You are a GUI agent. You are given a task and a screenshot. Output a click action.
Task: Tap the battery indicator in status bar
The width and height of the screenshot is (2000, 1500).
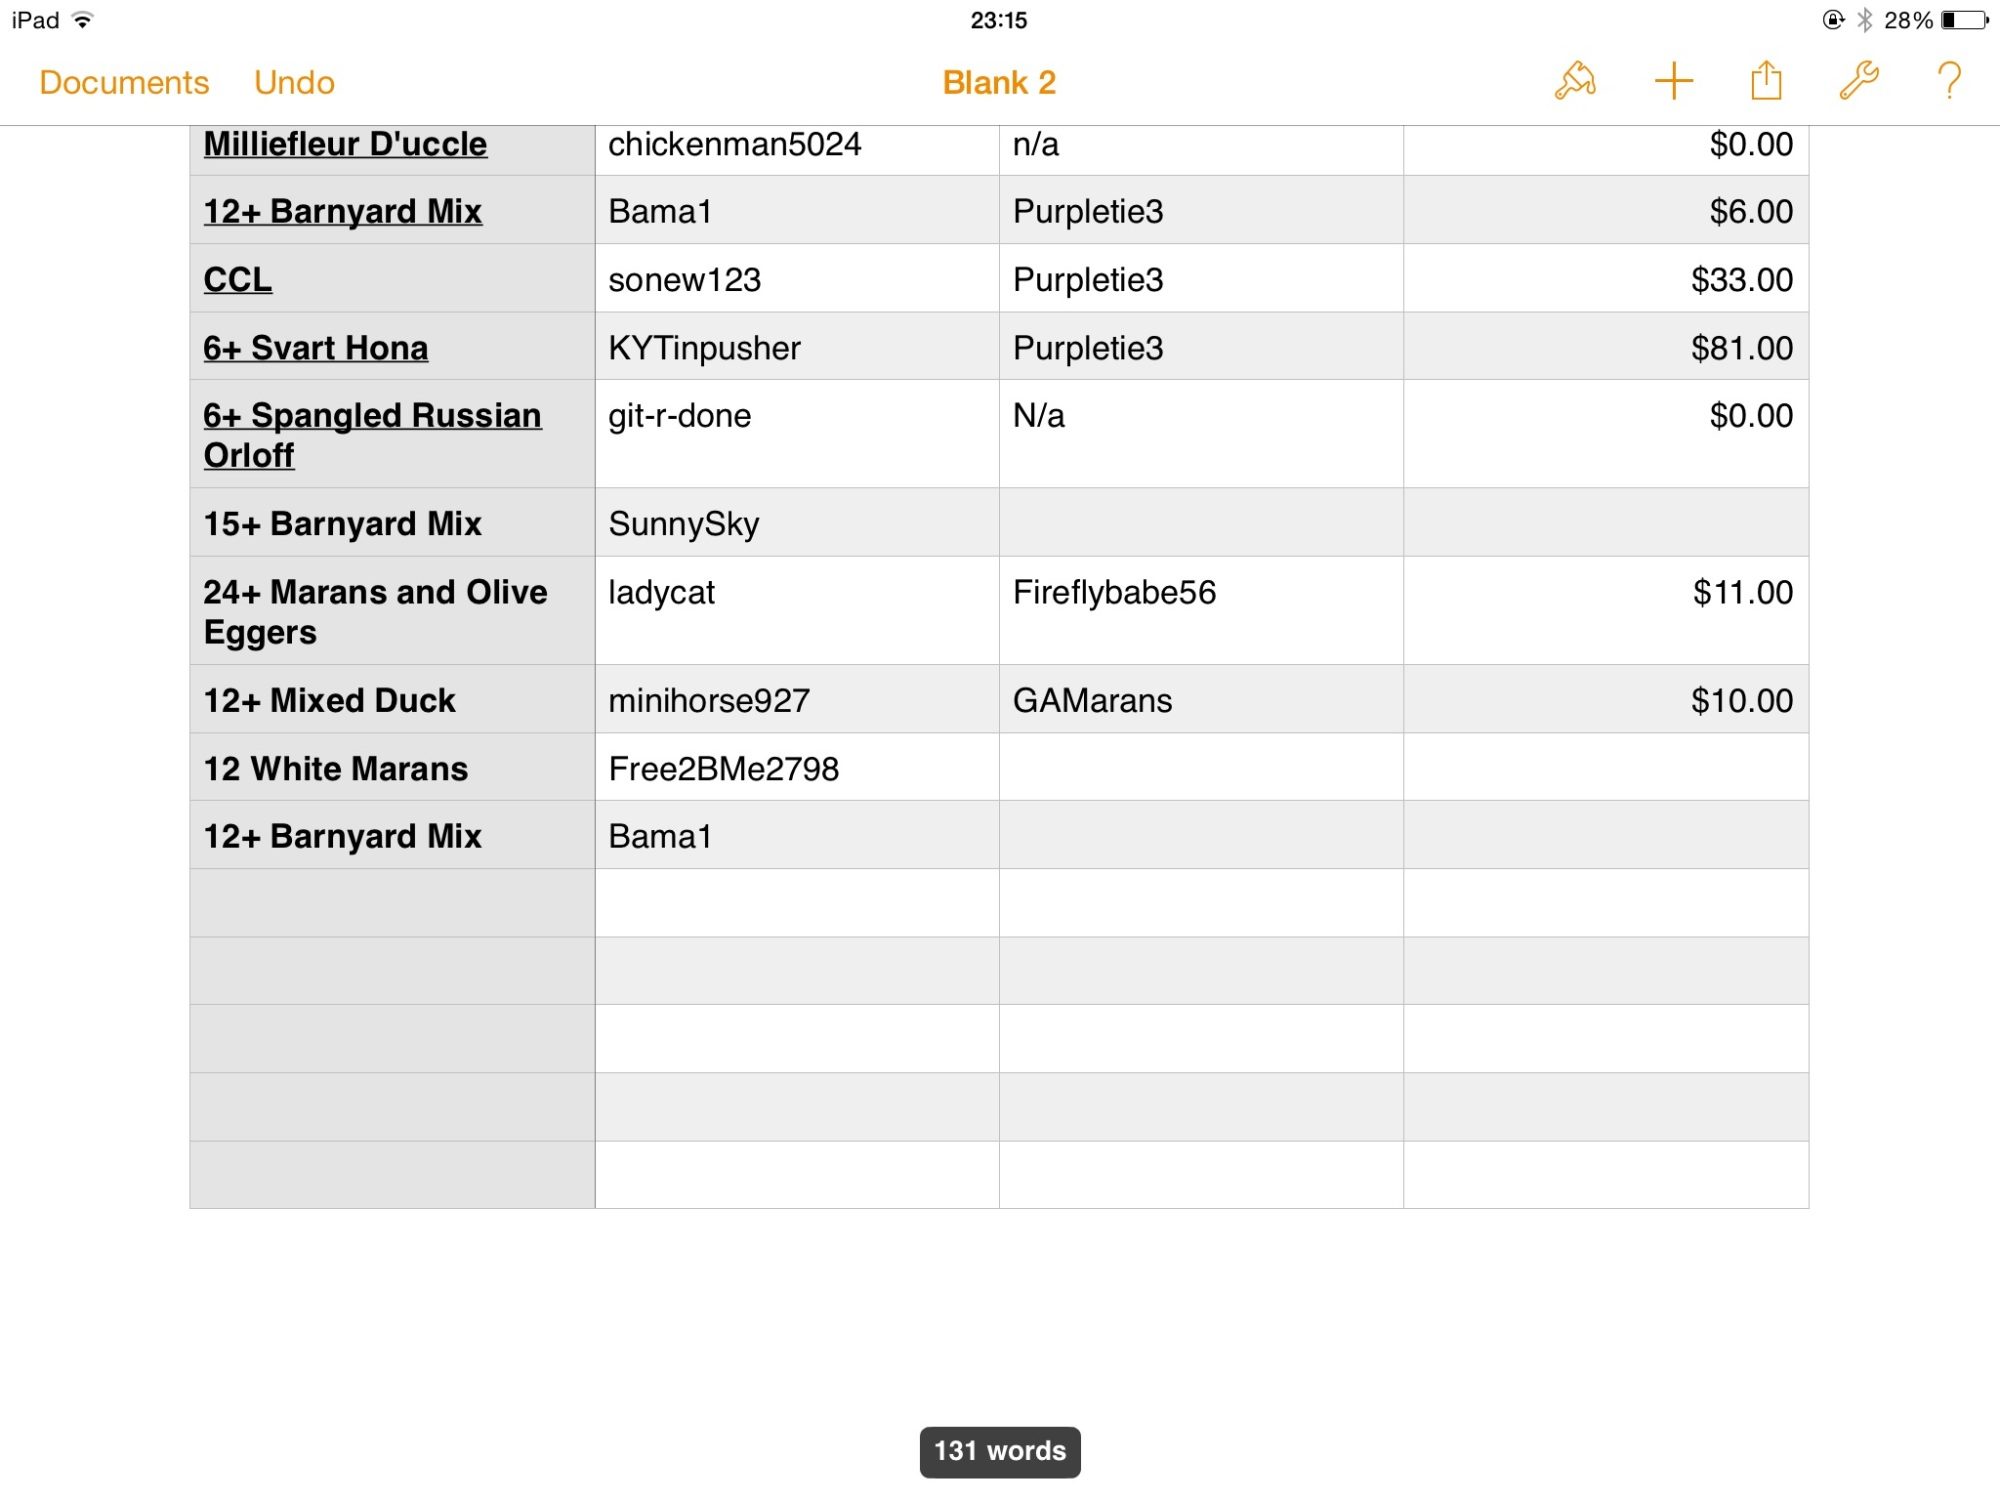point(1963,20)
